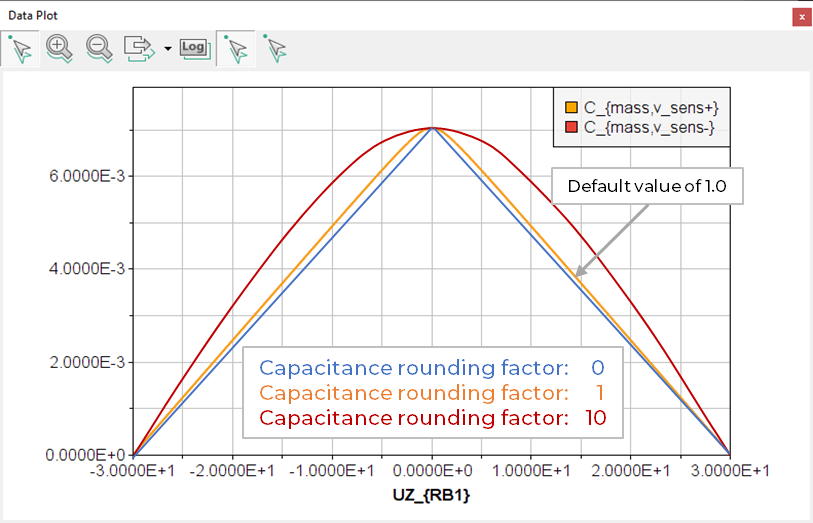
Task: Click the UZ_{RB1} x-axis title
Action: (432, 495)
